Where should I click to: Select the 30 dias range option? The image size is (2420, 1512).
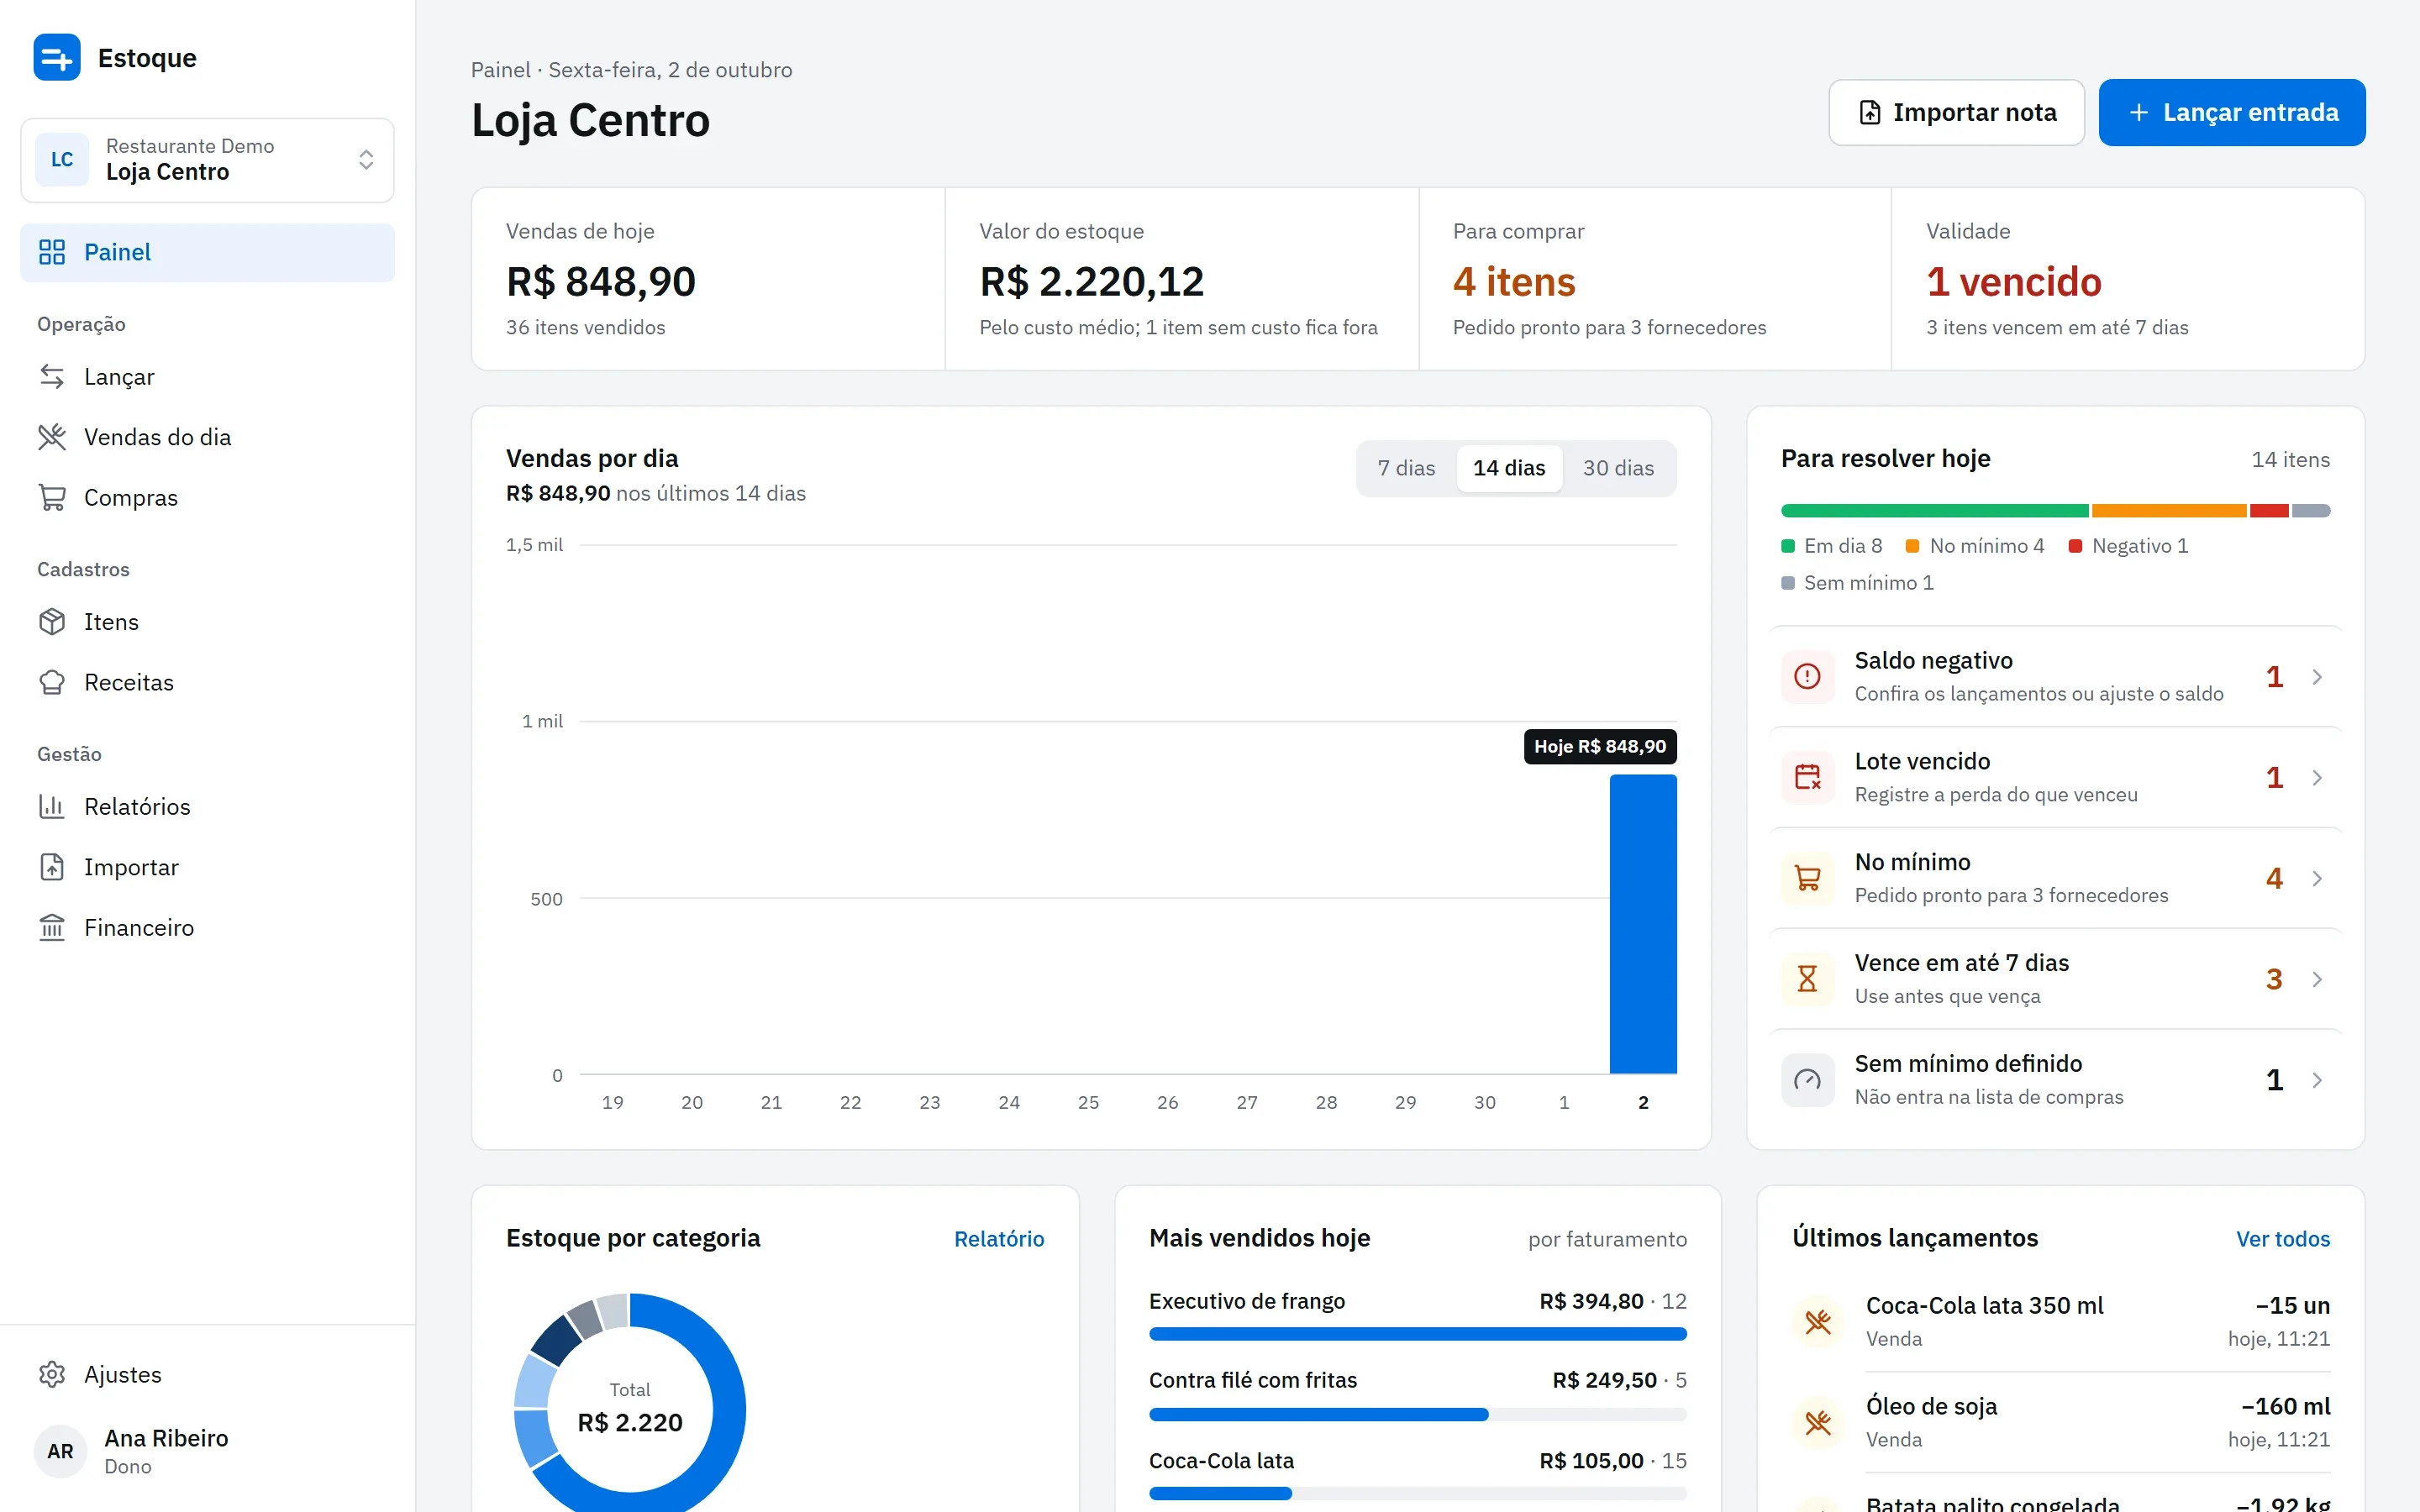(x=1618, y=468)
